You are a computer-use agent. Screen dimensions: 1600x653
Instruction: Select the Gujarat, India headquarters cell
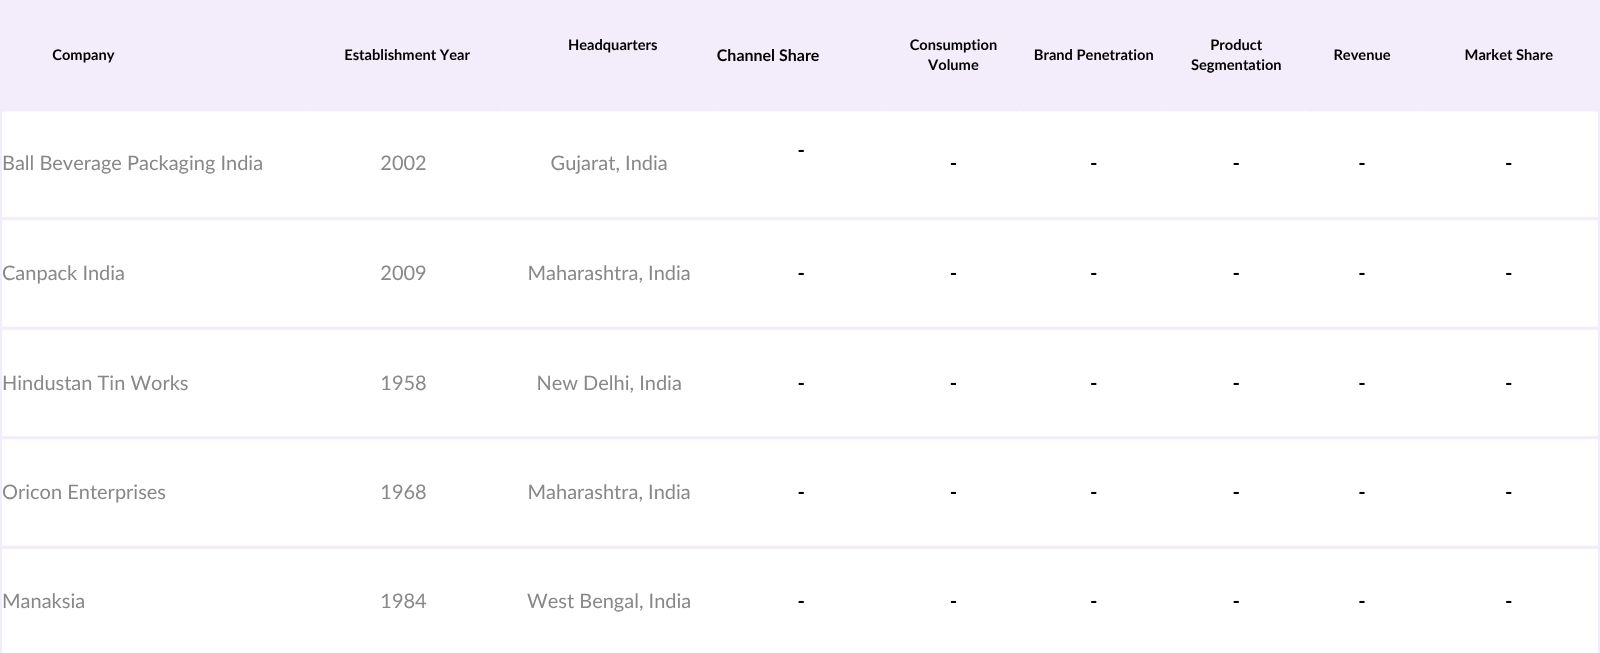(608, 163)
